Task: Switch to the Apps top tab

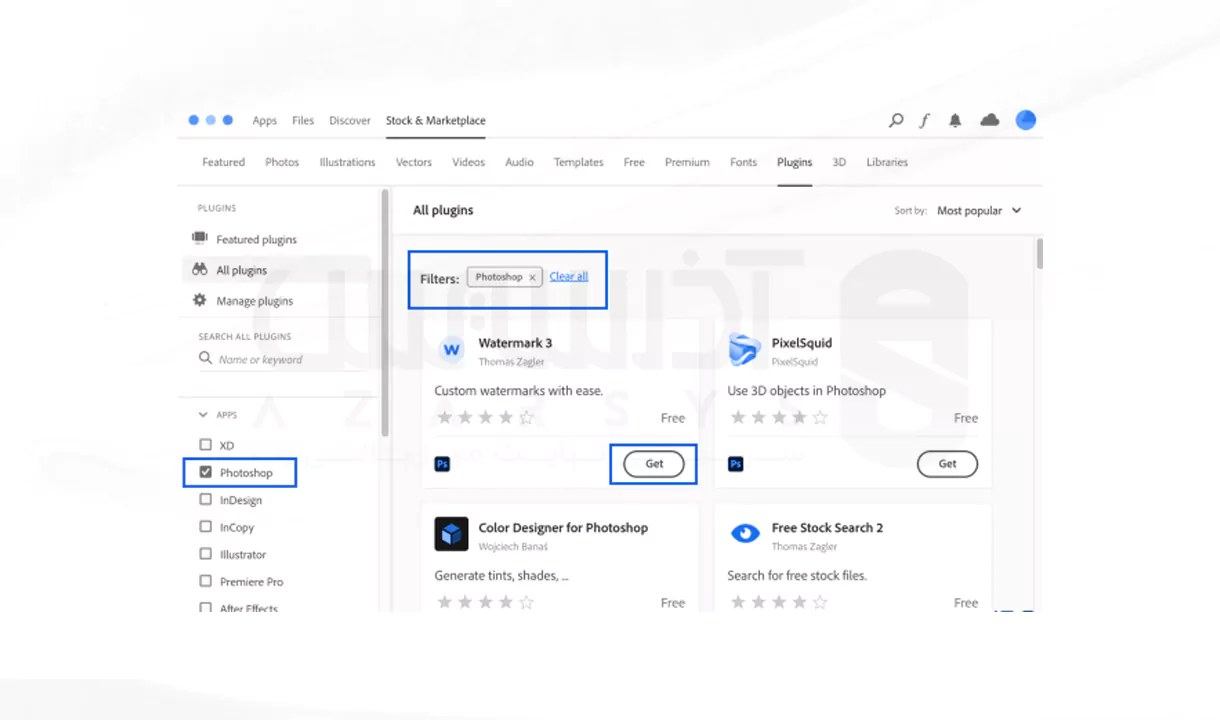Action: pos(264,120)
